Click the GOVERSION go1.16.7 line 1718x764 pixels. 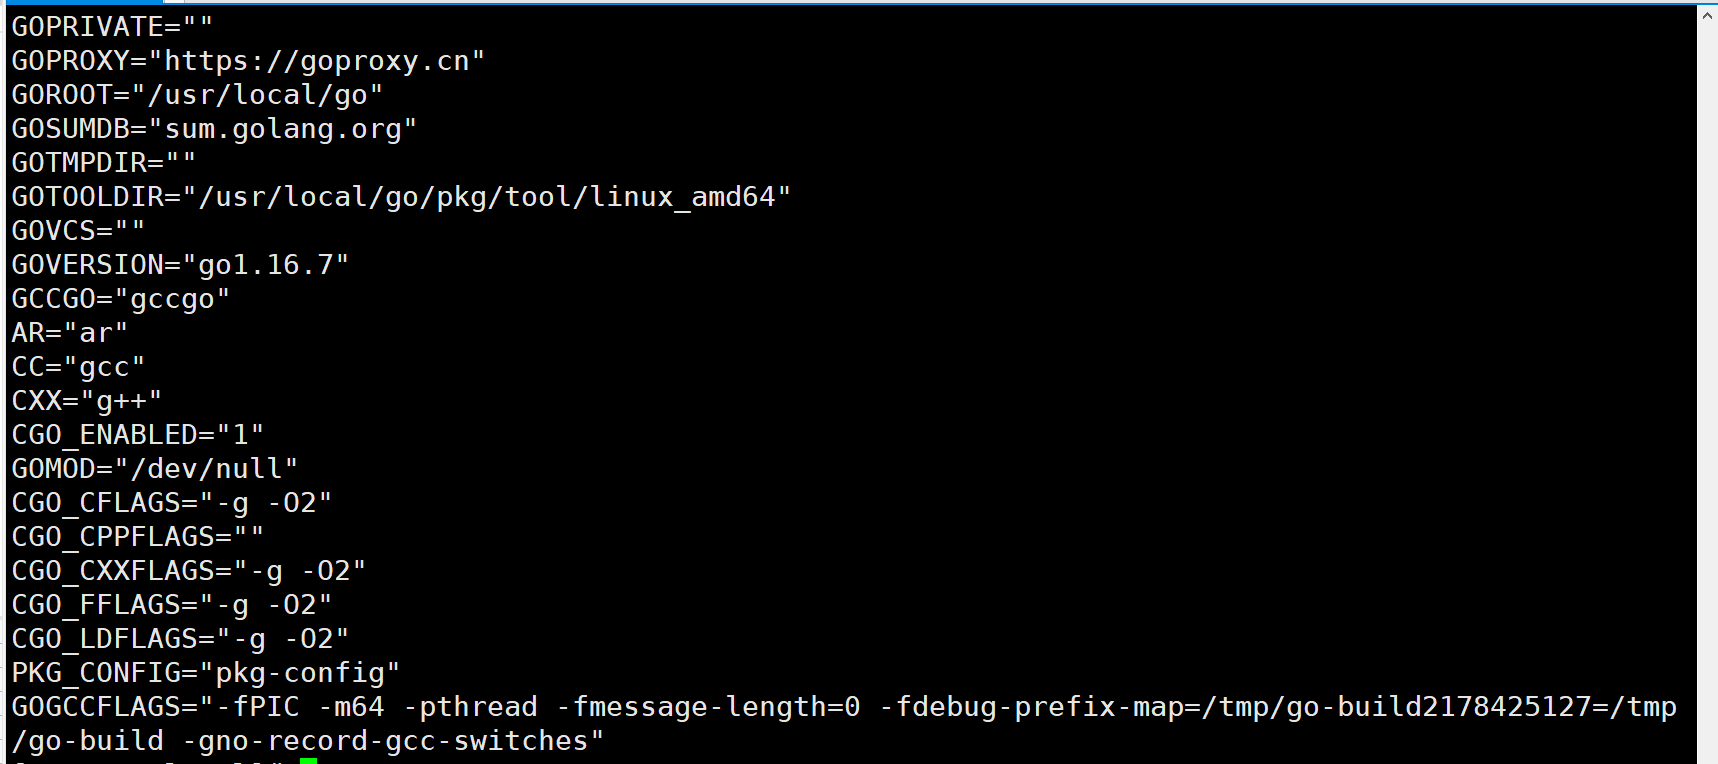(x=180, y=265)
